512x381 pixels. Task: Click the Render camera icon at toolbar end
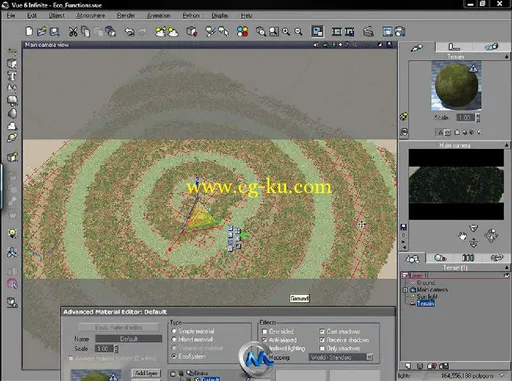[400, 32]
